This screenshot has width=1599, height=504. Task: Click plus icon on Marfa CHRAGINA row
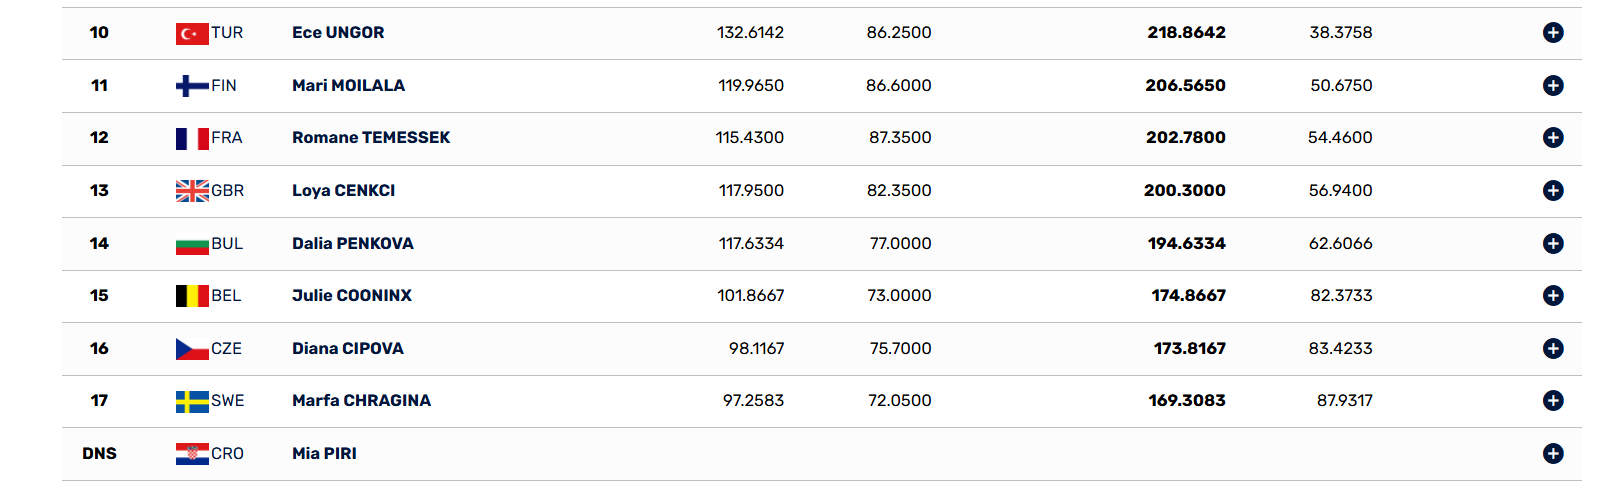[x=1552, y=400]
